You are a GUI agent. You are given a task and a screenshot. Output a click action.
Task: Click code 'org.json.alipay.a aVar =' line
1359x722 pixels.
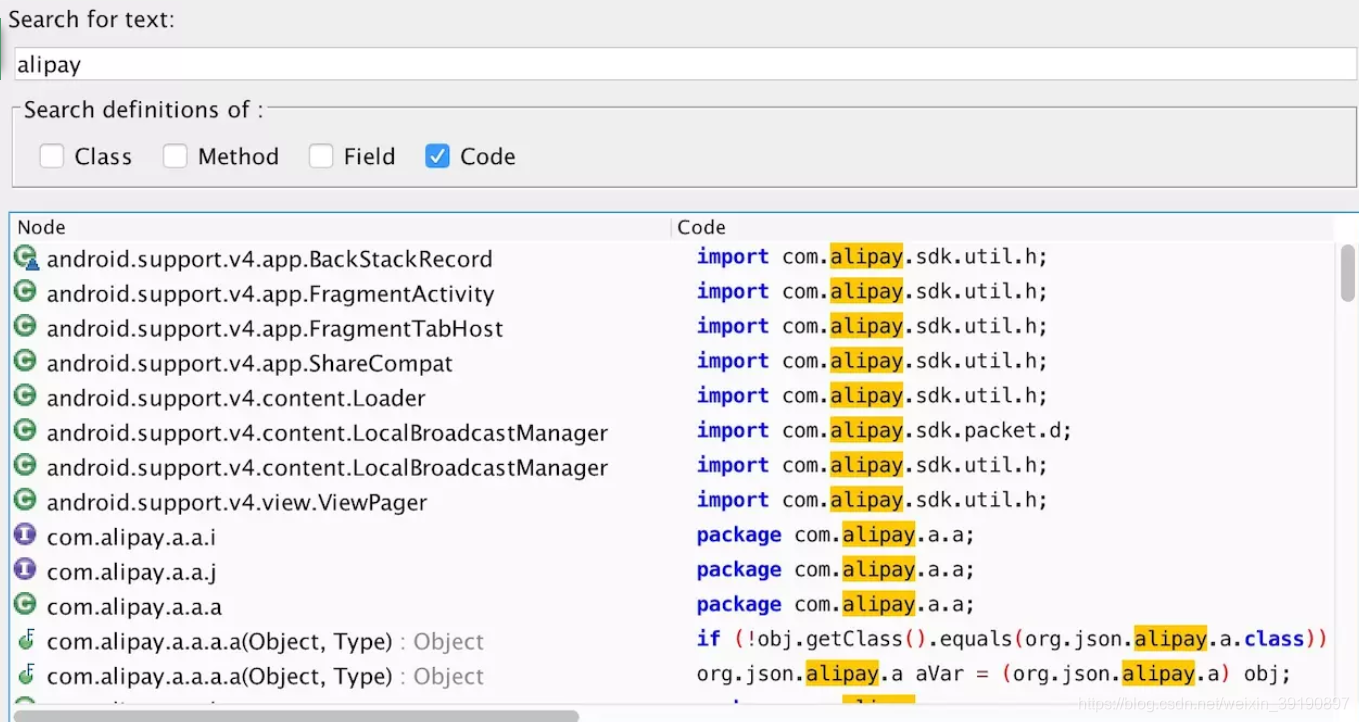click(994, 674)
